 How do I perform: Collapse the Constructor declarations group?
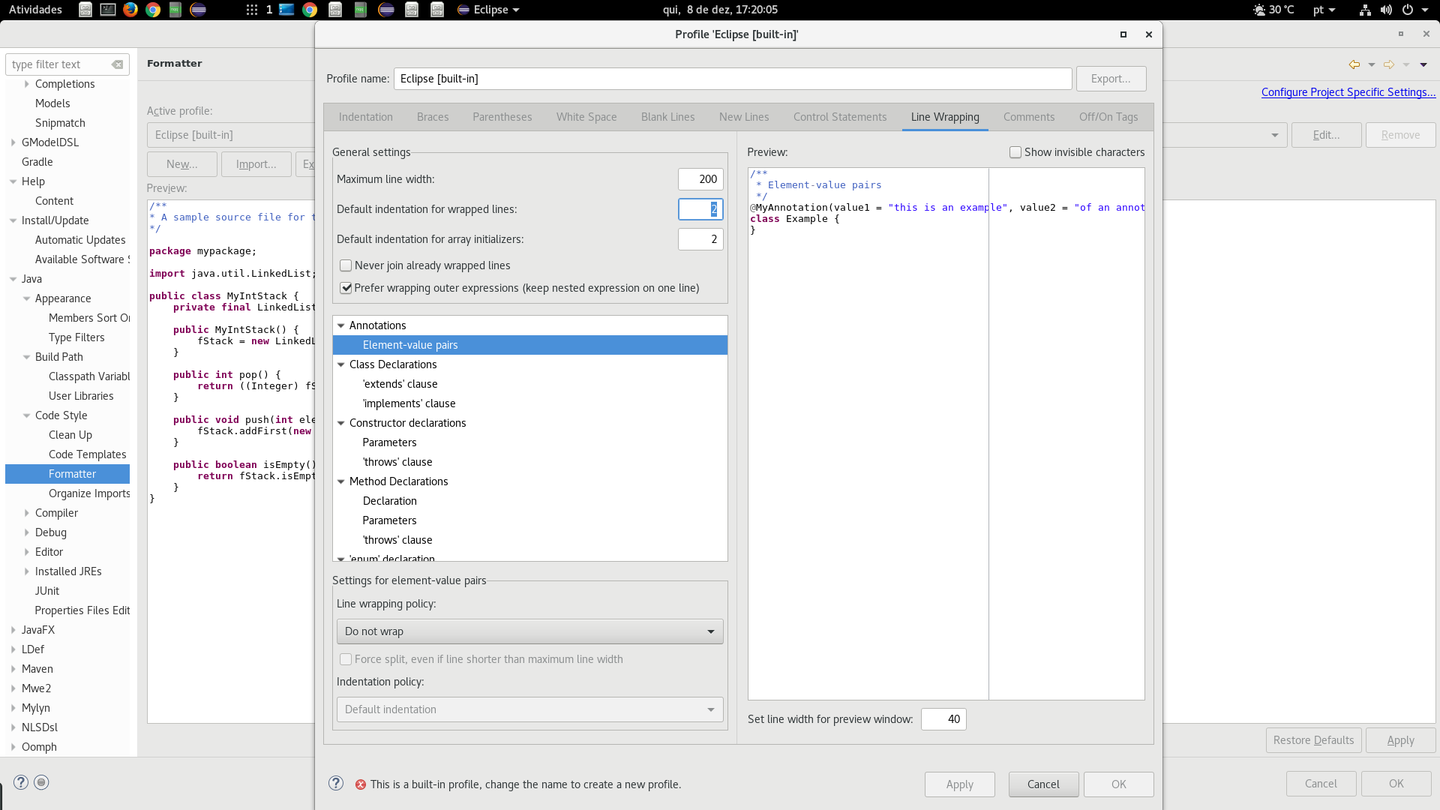point(341,423)
